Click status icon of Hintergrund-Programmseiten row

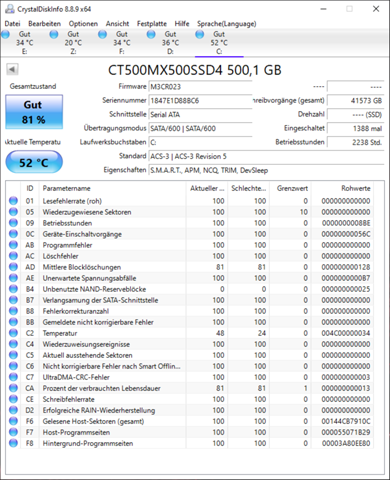13,443
